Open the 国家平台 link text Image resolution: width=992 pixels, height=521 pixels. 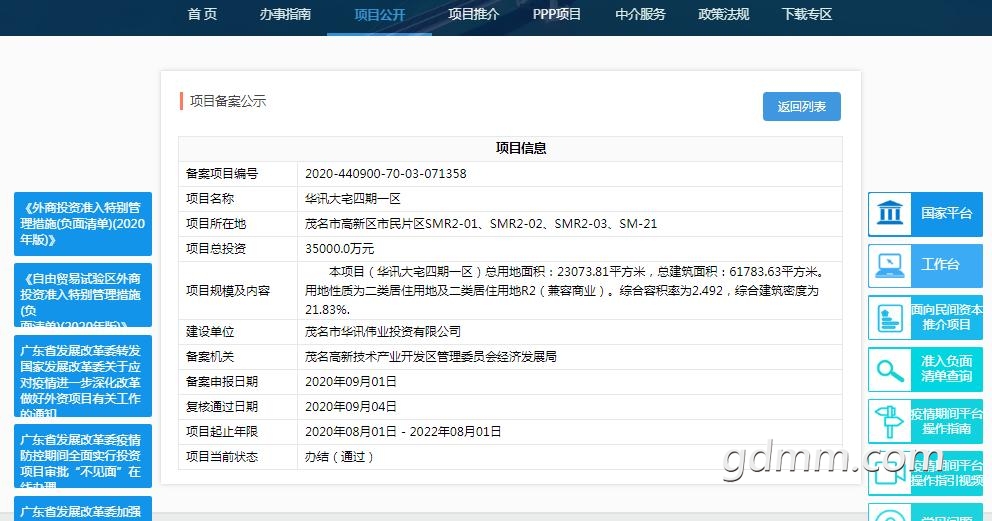[x=946, y=213]
